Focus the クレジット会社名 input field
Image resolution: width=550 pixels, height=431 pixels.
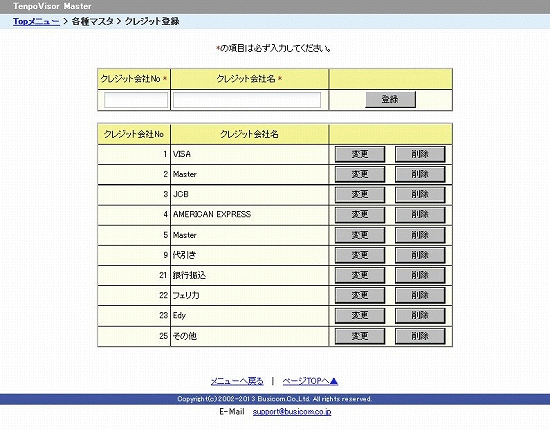coord(247,100)
